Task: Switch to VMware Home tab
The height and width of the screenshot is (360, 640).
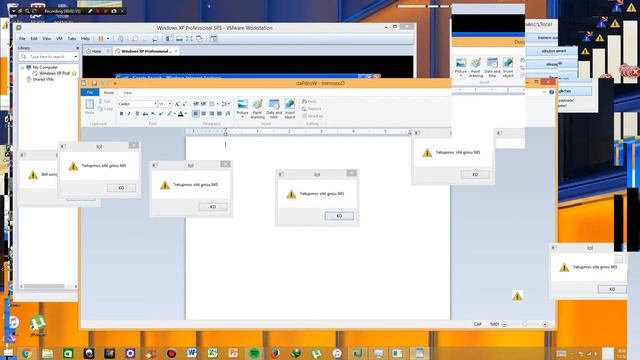Action: 97,51
